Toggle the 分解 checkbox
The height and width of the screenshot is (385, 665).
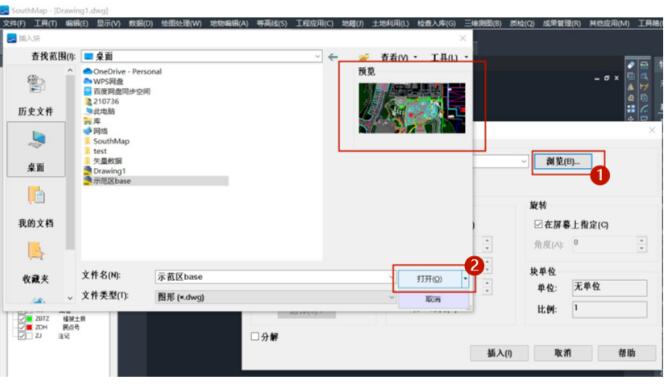pos(255,337)
